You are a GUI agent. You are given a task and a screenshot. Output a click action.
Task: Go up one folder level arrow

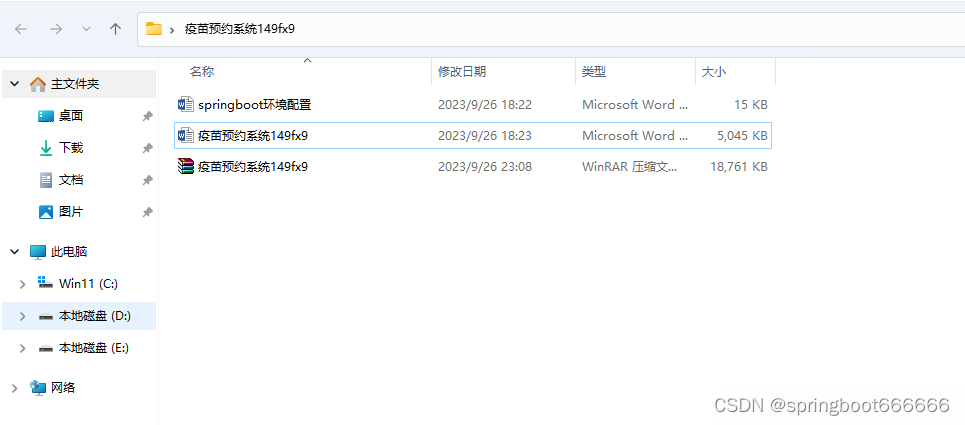point(115,29)
